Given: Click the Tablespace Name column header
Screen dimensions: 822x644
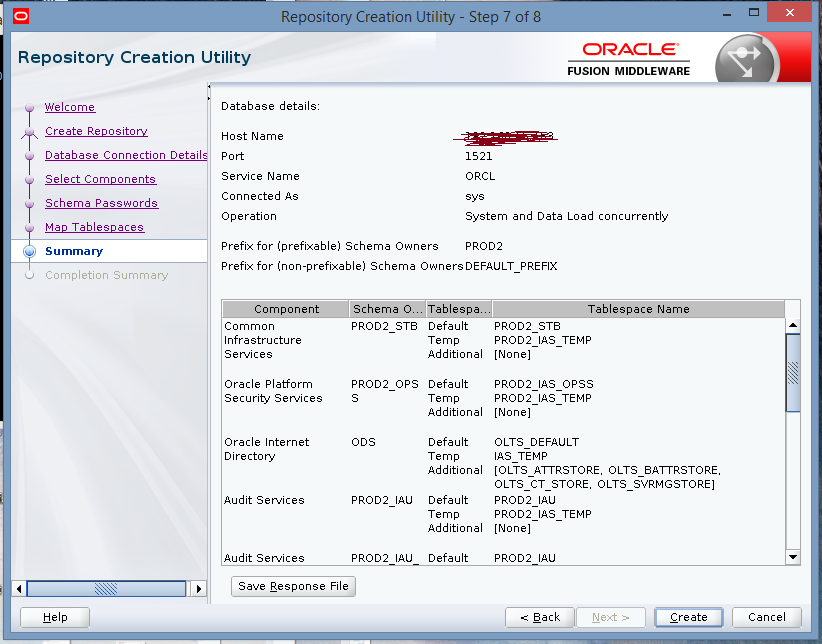Looking at the screenshot, I should pos(639,309).
